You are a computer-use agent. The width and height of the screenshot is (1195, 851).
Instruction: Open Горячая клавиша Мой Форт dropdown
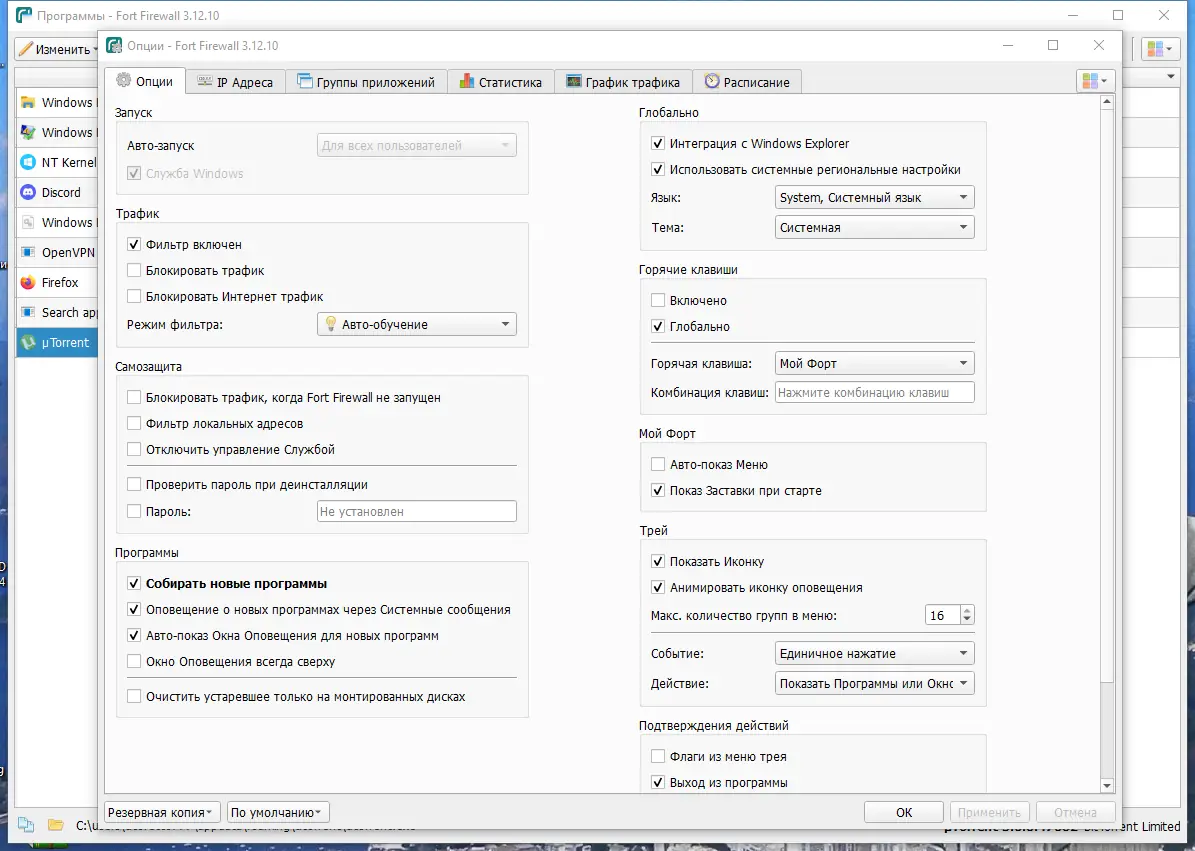coord(874,363)
